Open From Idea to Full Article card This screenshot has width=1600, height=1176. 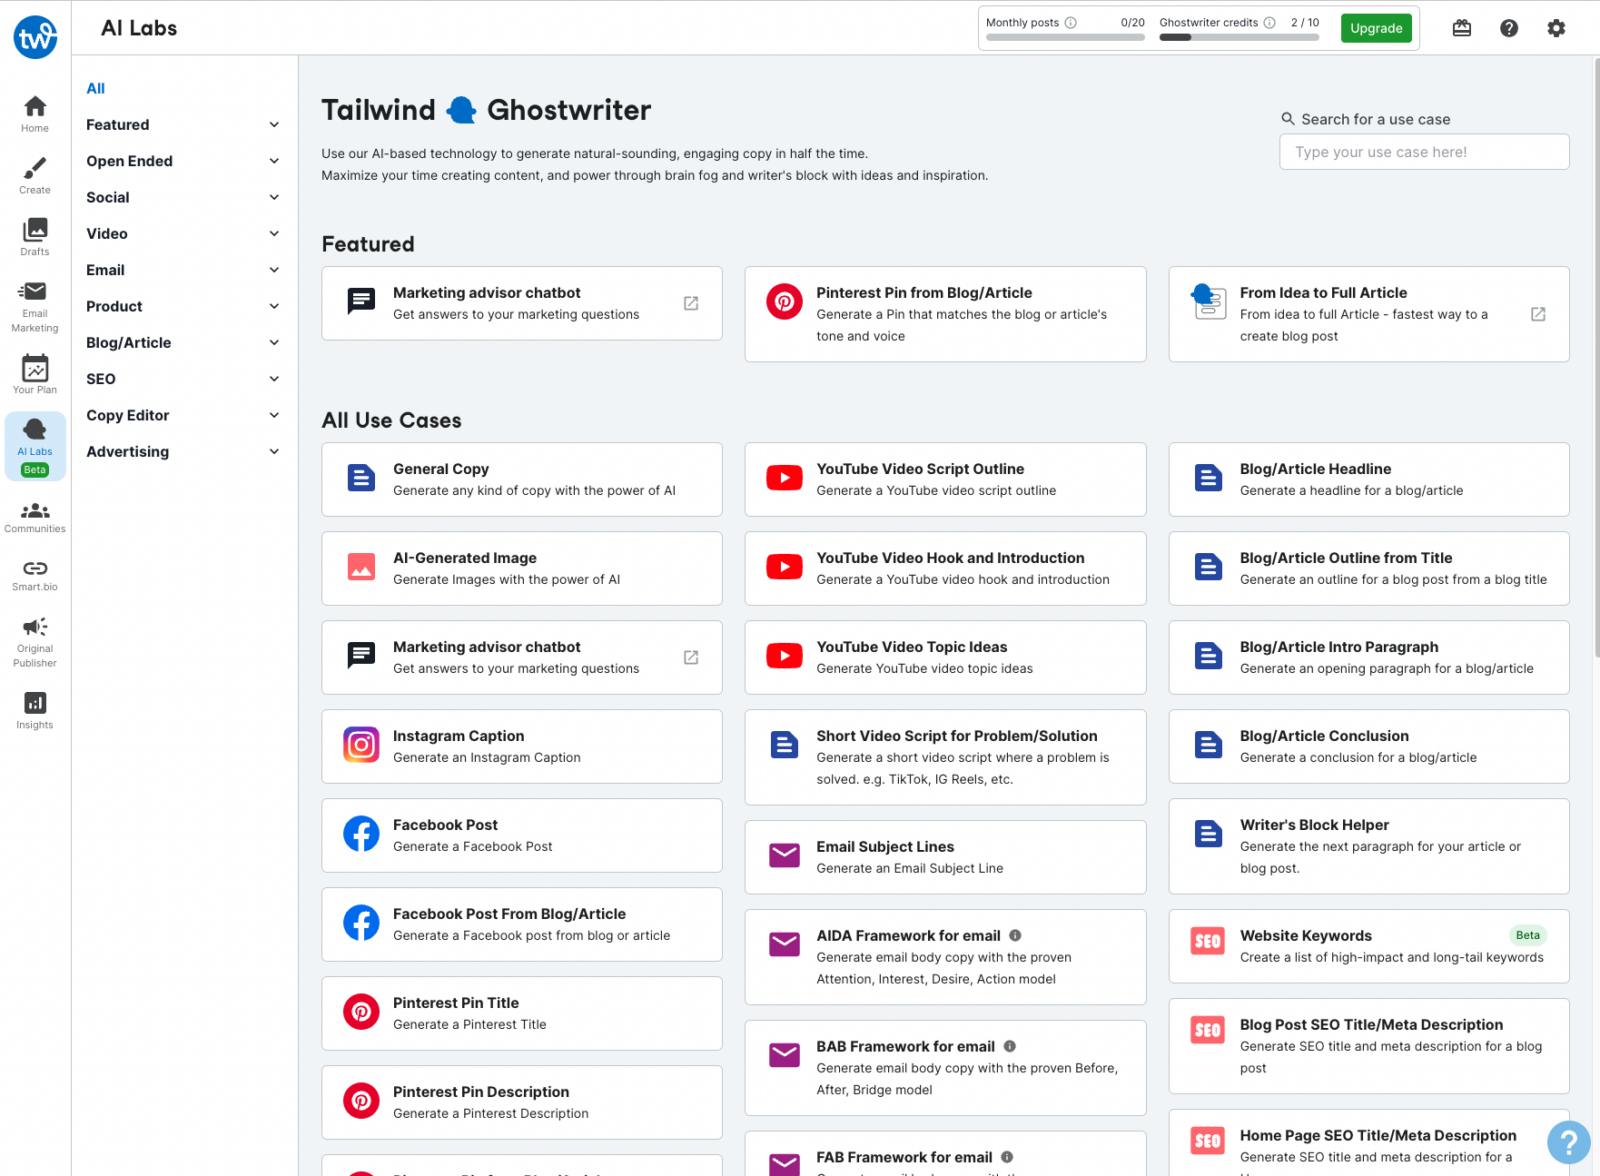point(1369,314)
